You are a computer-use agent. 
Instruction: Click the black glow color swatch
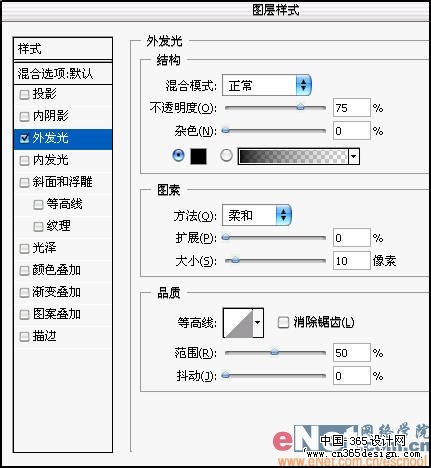click(x=198, y=156)
